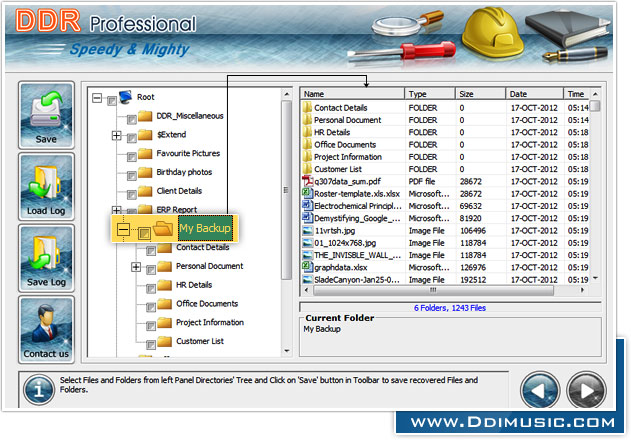Select the My Backup tree label

coord(205,228)
